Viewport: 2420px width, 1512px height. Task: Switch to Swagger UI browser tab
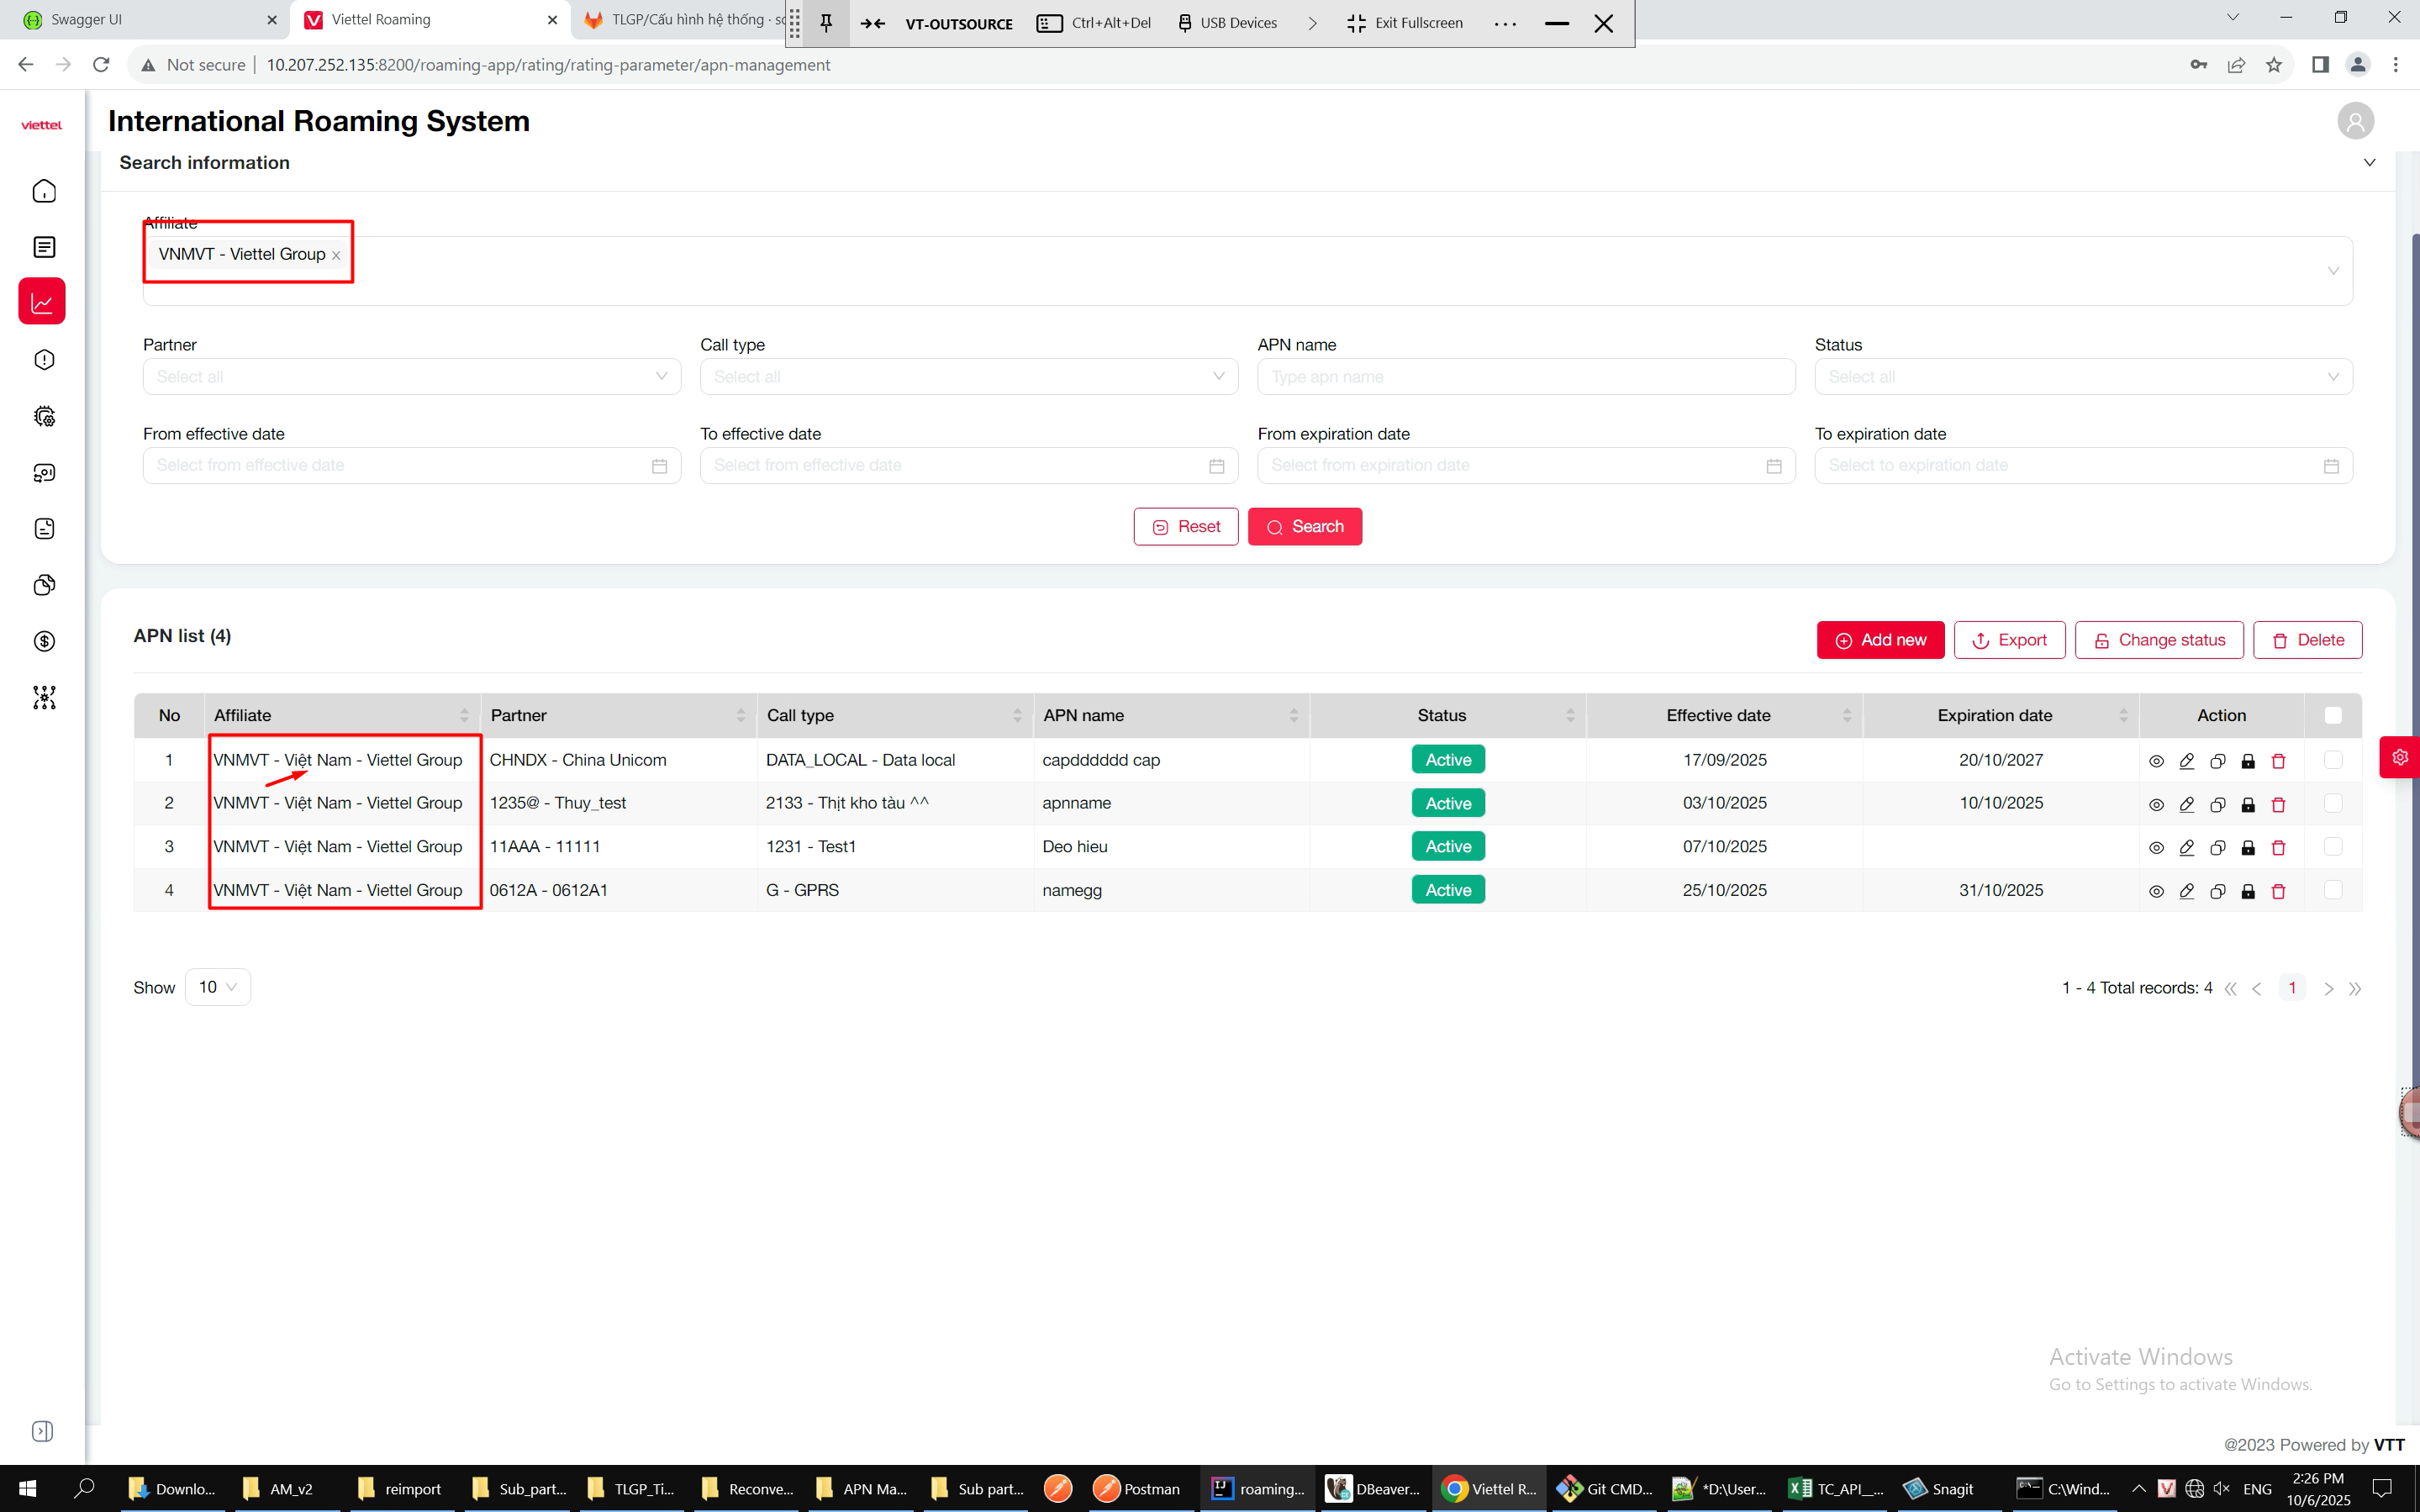pyautogui.click(x=87, y=19)
